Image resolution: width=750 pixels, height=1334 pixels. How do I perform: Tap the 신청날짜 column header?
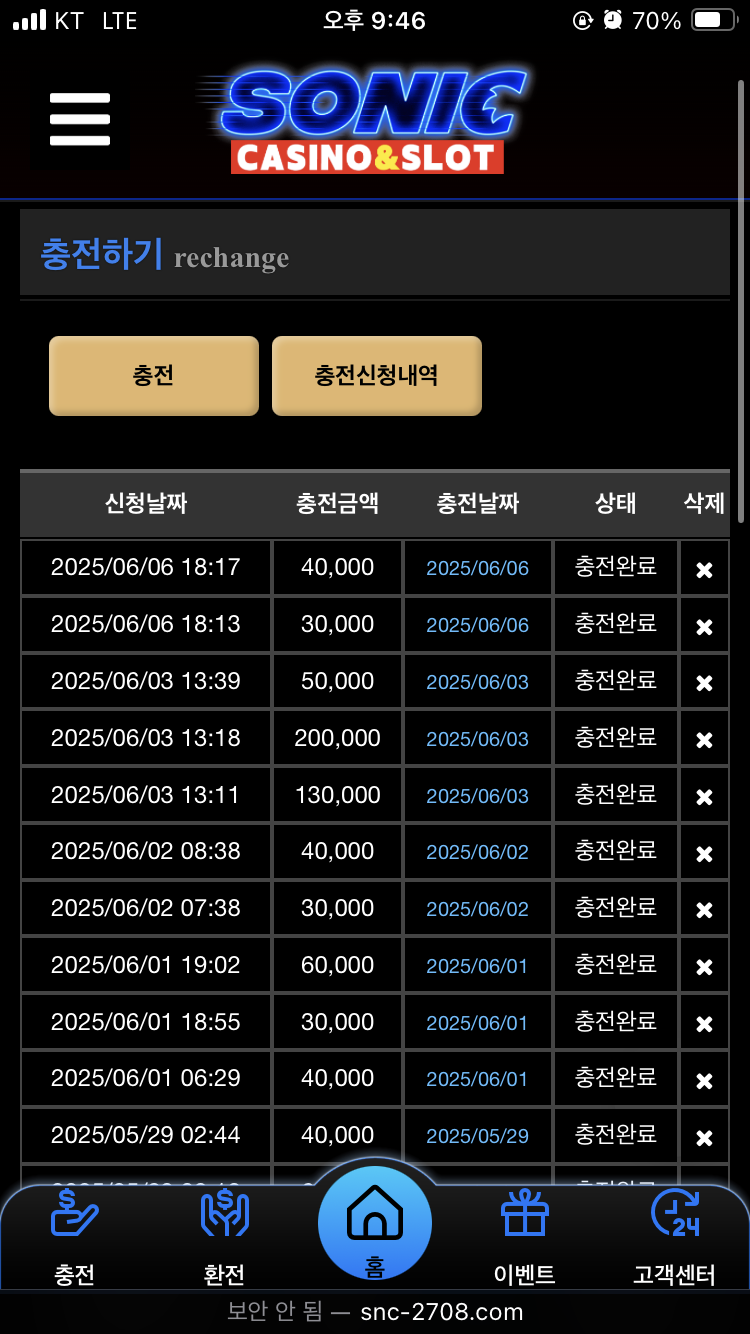pyautogui.click(x=146, y=504)
